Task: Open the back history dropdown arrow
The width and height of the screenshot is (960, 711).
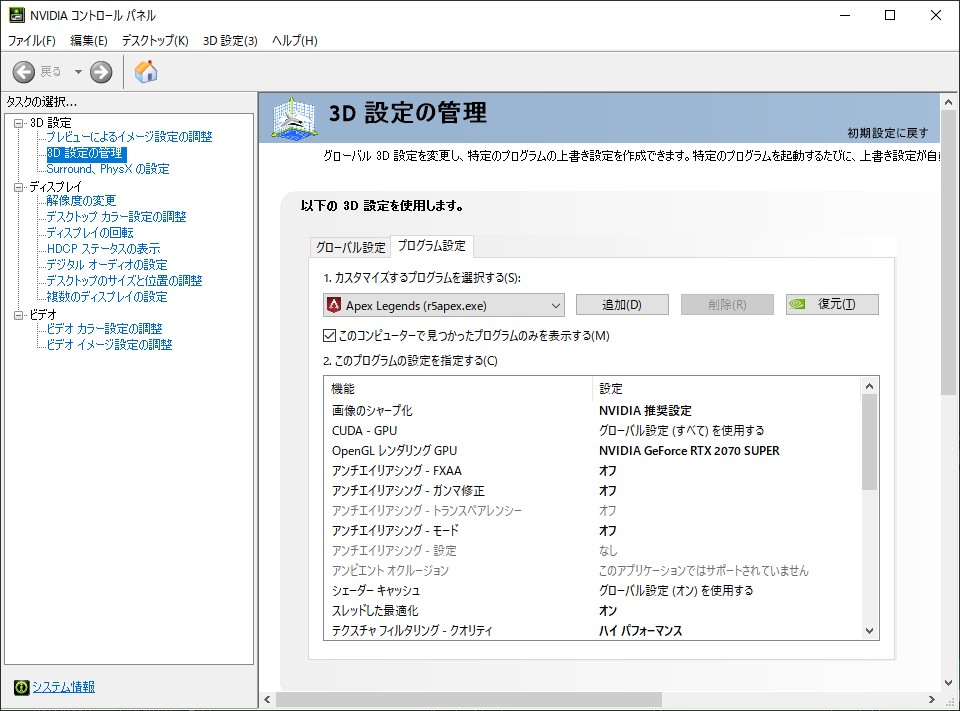Action: point(78,72)
